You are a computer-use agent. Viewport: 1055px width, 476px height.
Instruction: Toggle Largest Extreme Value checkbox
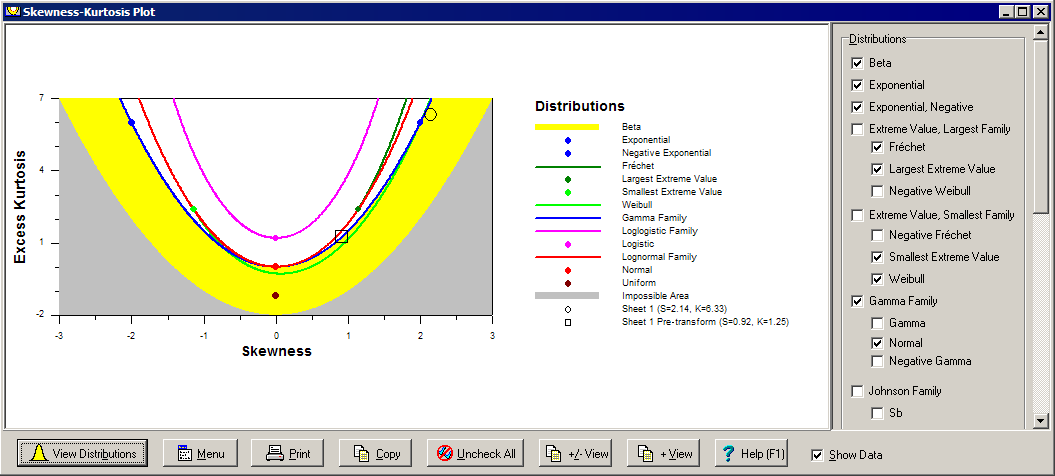tap(877, 169)
